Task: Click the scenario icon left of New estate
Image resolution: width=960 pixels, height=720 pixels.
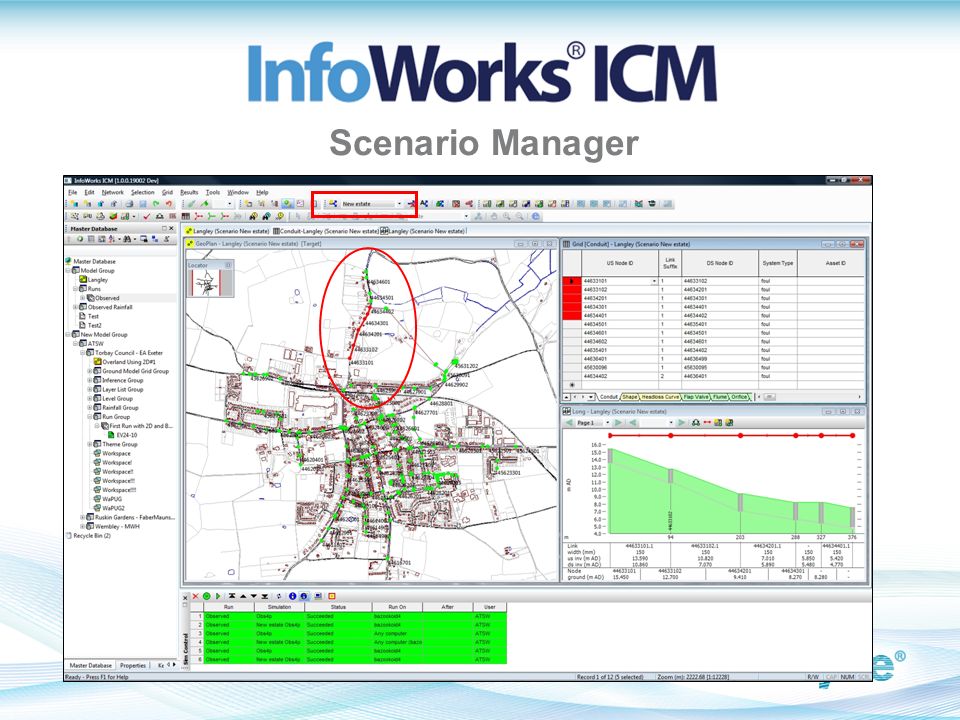Action: (332, 203)
